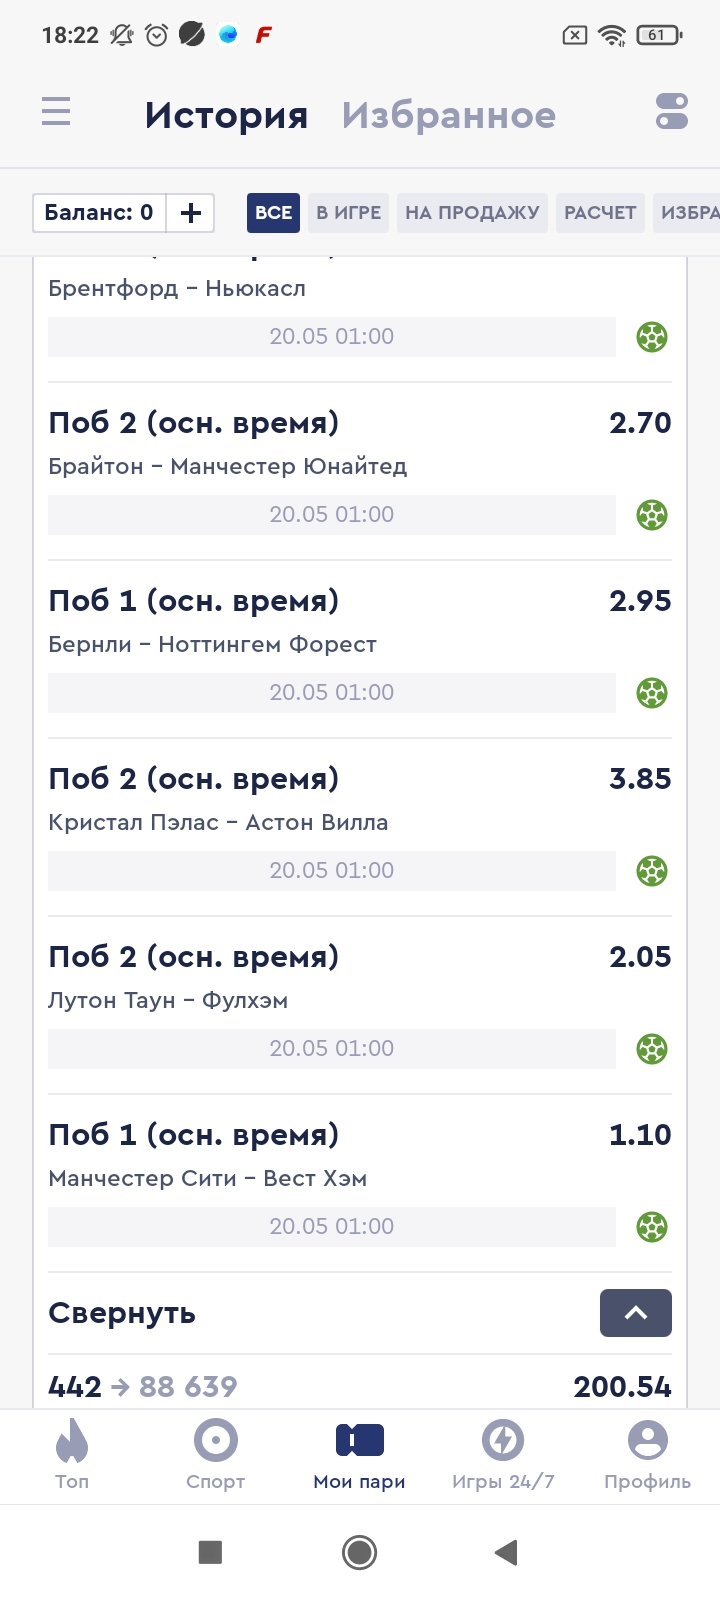Select the ВСЕ filter

tap(273, 213)
